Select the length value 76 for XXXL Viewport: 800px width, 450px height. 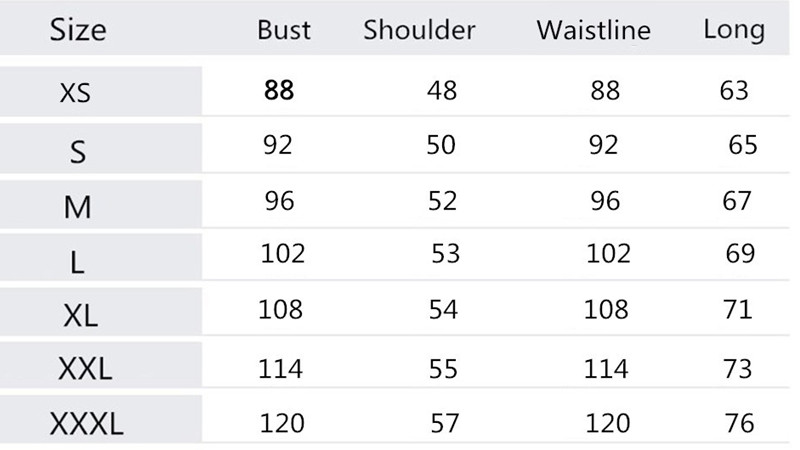(740, 423)
